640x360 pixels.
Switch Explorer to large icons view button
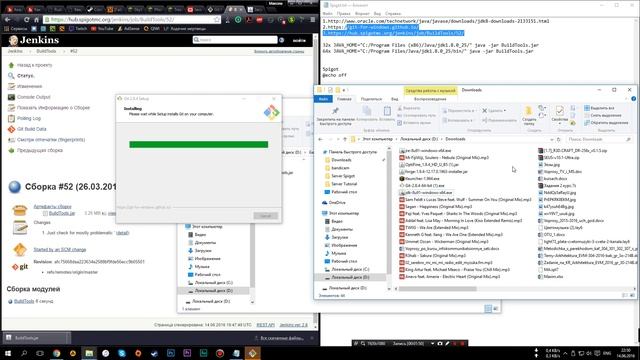click(x=632, y=295)
